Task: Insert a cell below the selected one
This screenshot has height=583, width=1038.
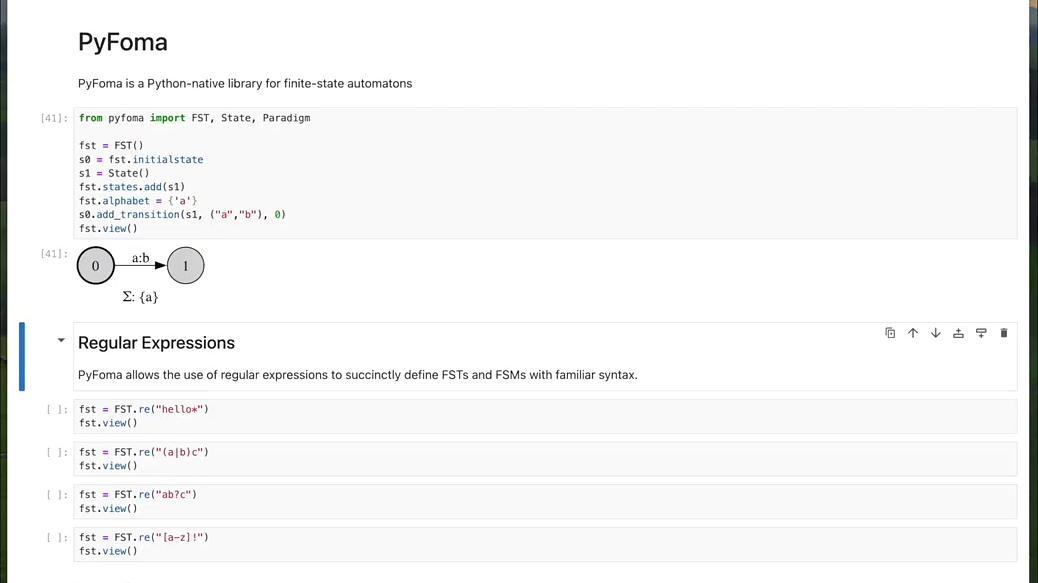Action: [x=981, y=333]
